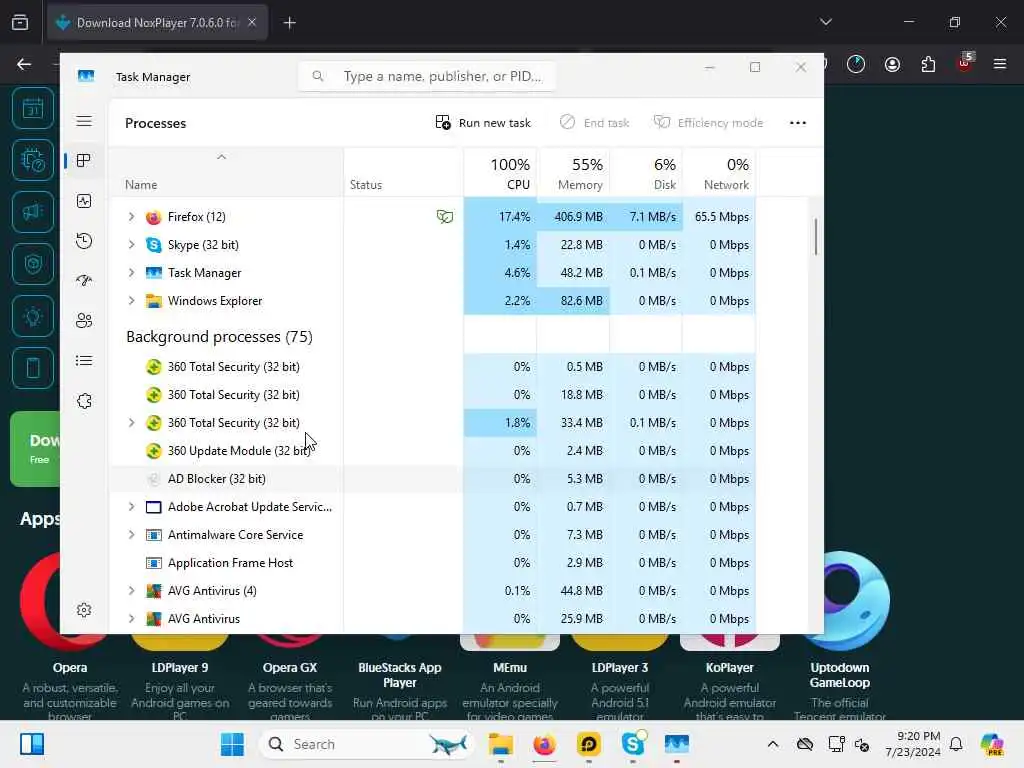1024x768 pixels.
Task: Click Background processes (75) heading
Action: click(x=219, y=337)
